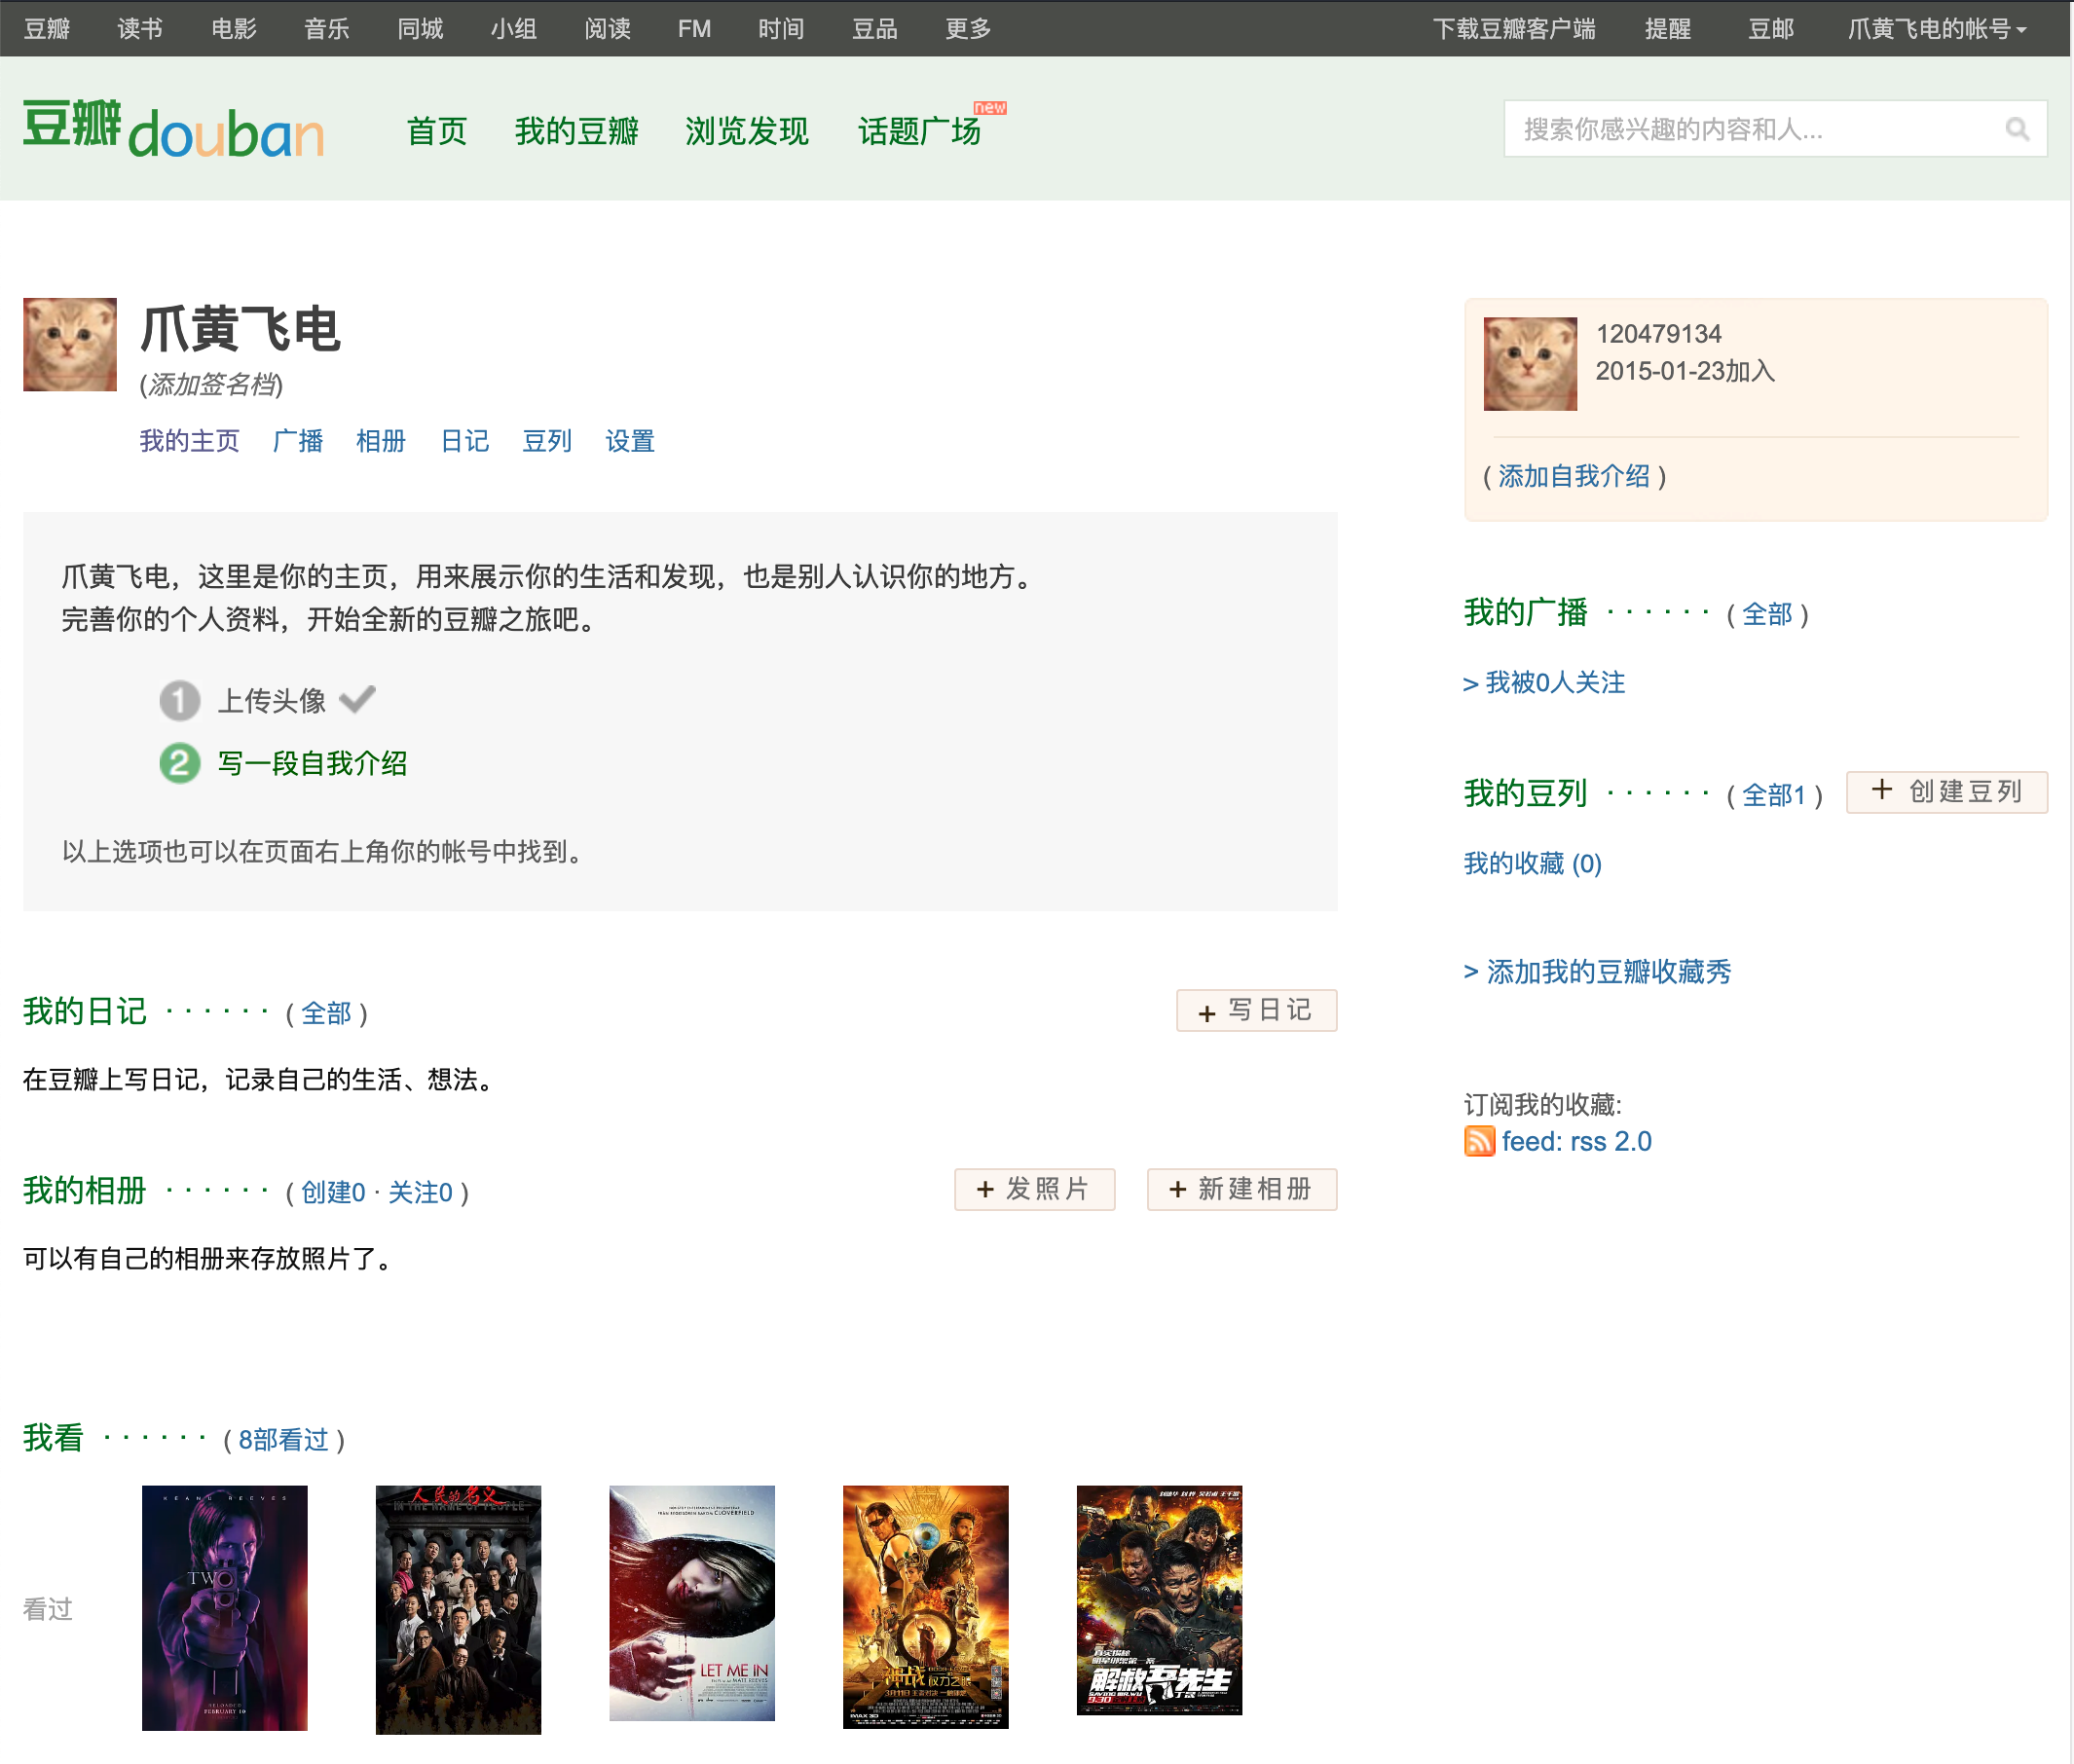Viewport: 2074px width, 1764px height.
Task: Click the 写日记 button
Action: [x=1256, y=1011]
